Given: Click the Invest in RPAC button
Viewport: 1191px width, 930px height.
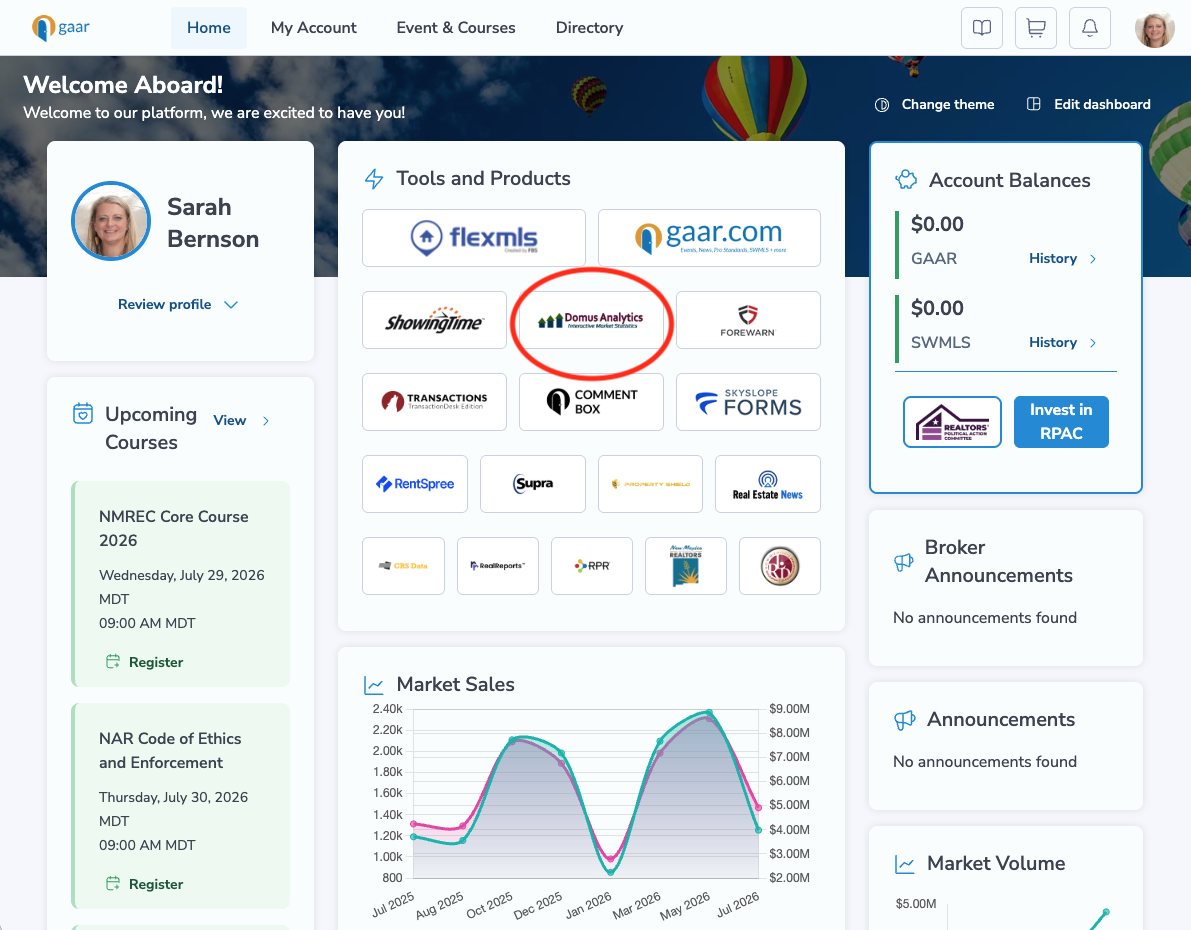Looking at the screenshot, I should 1061,422.
